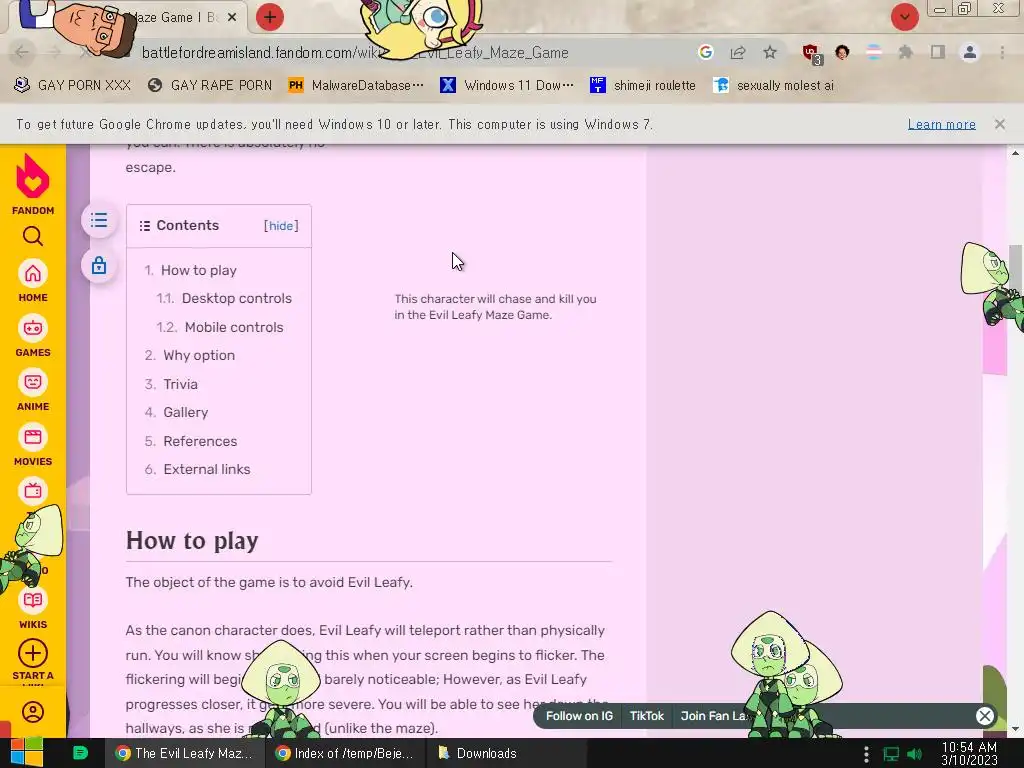Viewport: 1024px width, 768px height.
Task: Close the Follow on IG banner
Action: (x=984, y=716)
